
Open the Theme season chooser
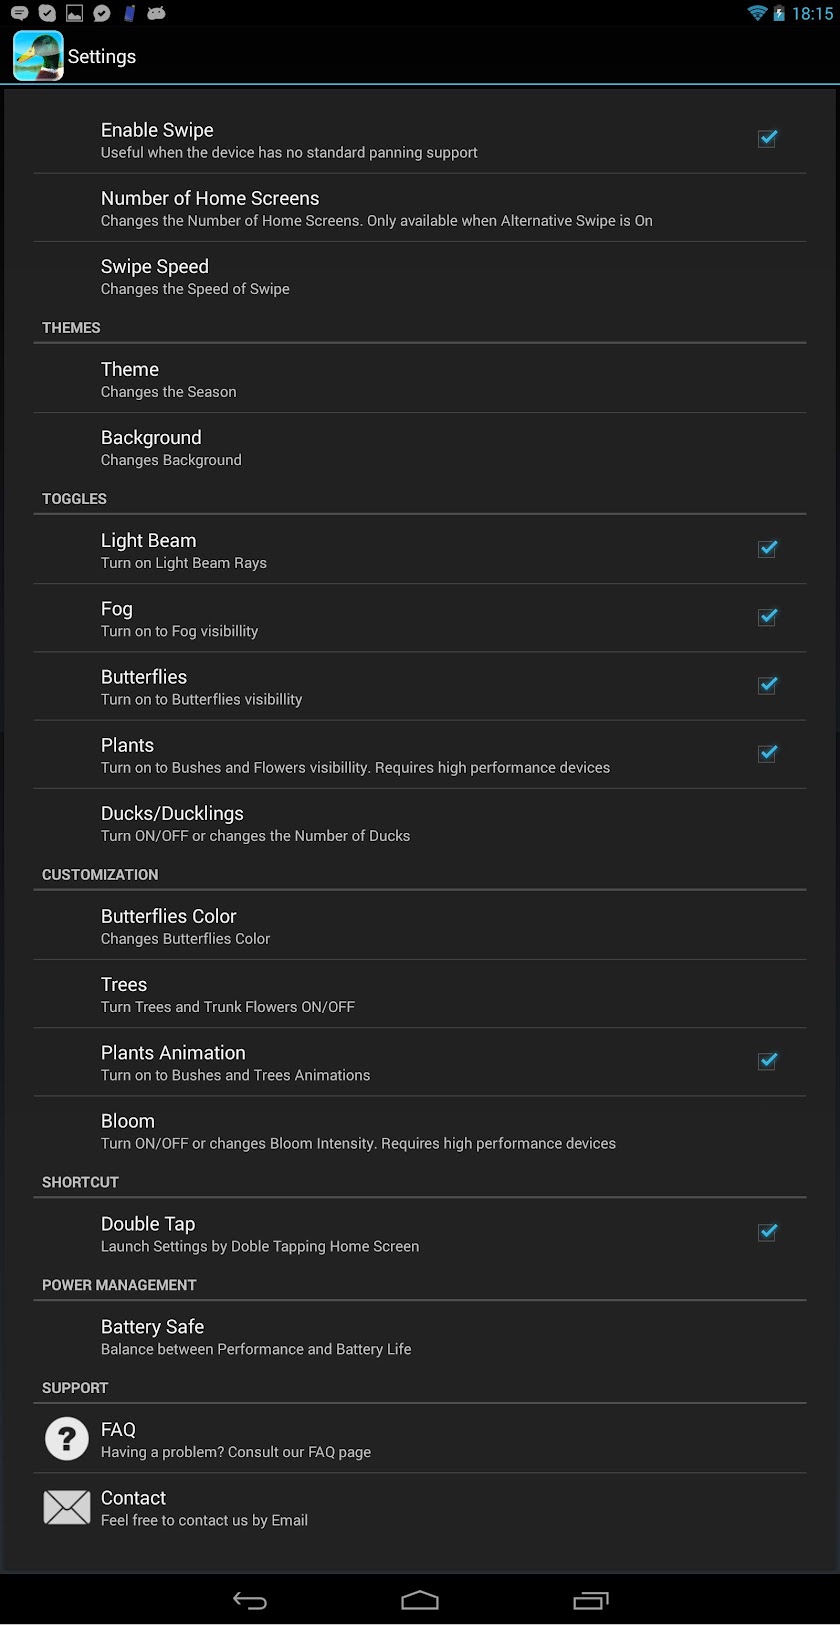pyautogui.click(x=420, y=379)
